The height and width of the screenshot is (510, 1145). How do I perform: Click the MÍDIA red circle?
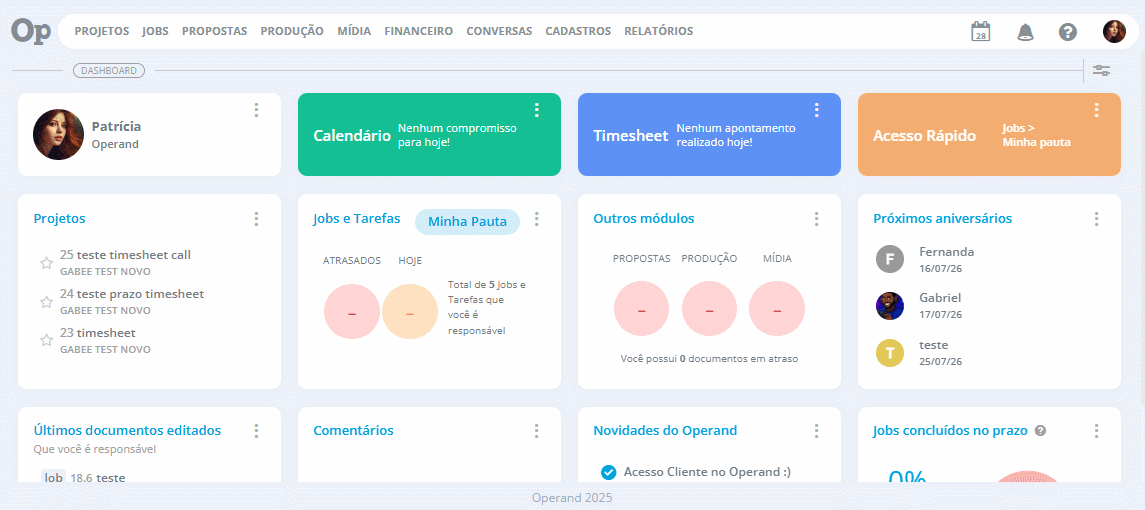click(x=777, y=309)
